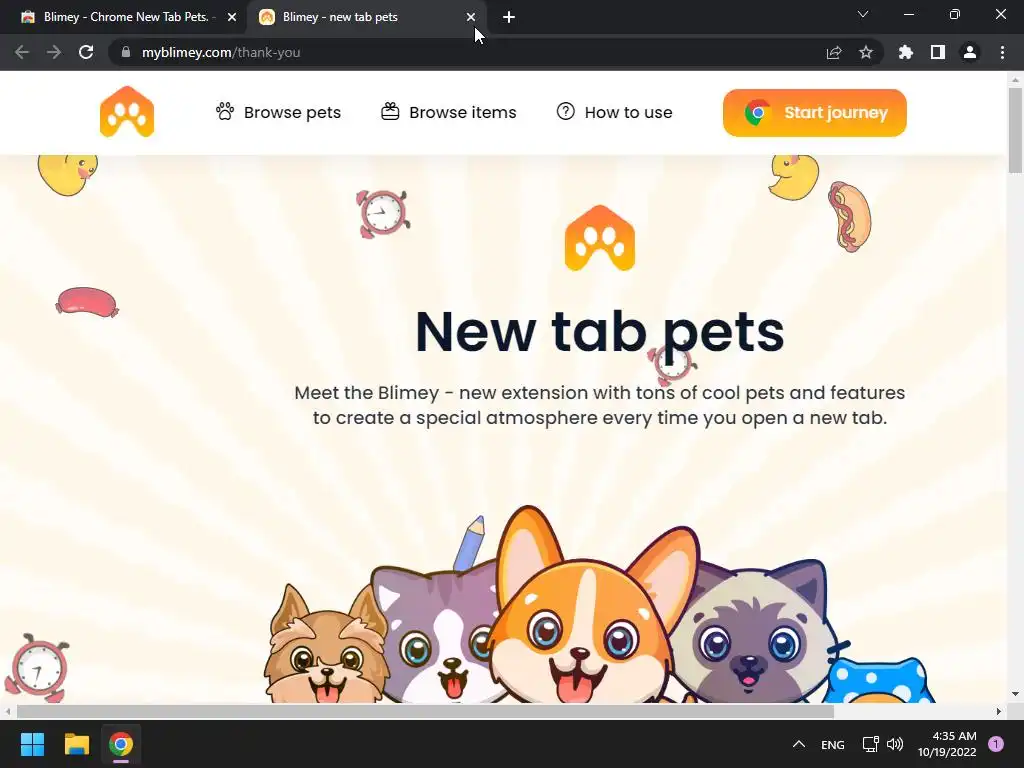
Task: Click the lock icon for site information
Action: tap(126, 52)
